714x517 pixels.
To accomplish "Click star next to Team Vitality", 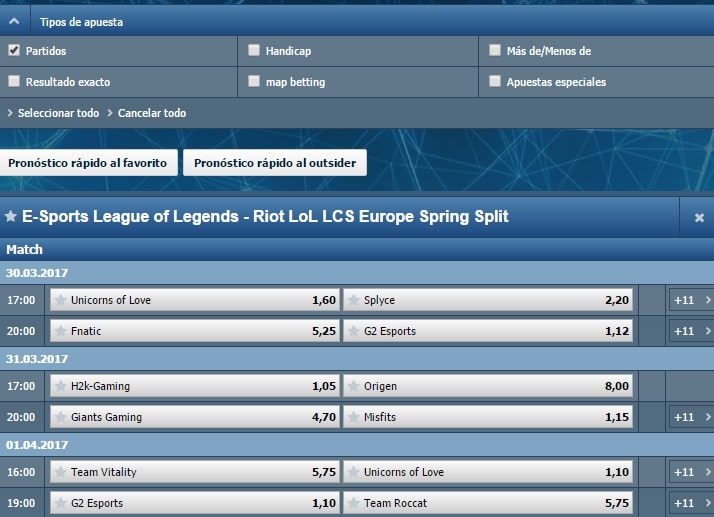I will pyautogui.click(x=60, y=472).
